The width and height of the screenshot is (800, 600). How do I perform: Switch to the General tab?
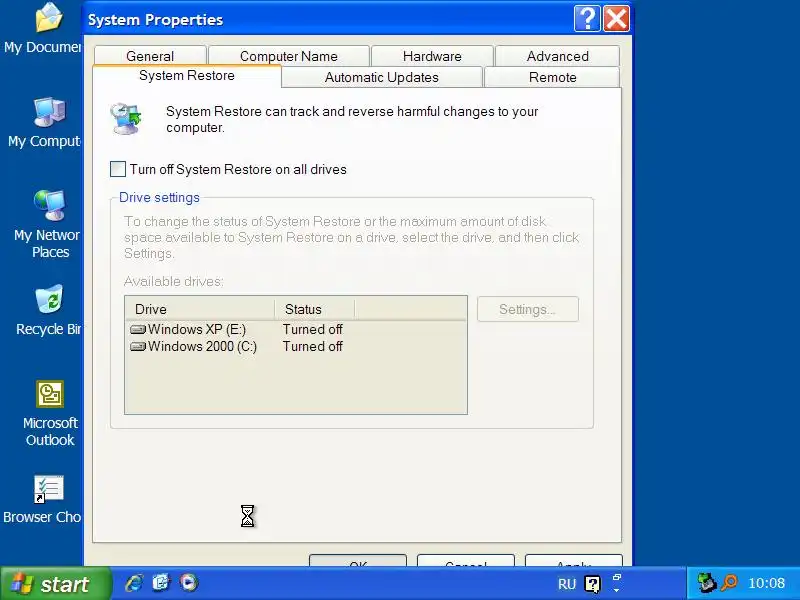(150, 56)
